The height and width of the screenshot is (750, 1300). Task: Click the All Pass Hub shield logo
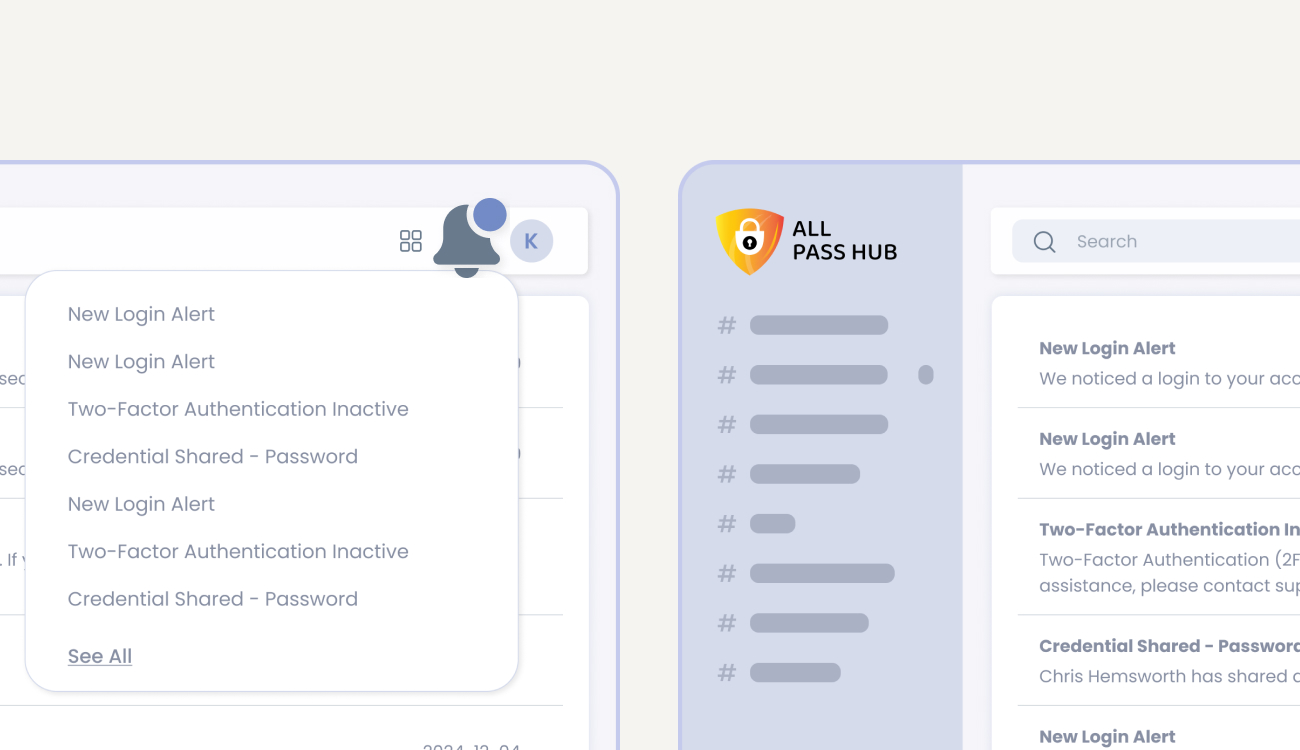click(750, 241)
